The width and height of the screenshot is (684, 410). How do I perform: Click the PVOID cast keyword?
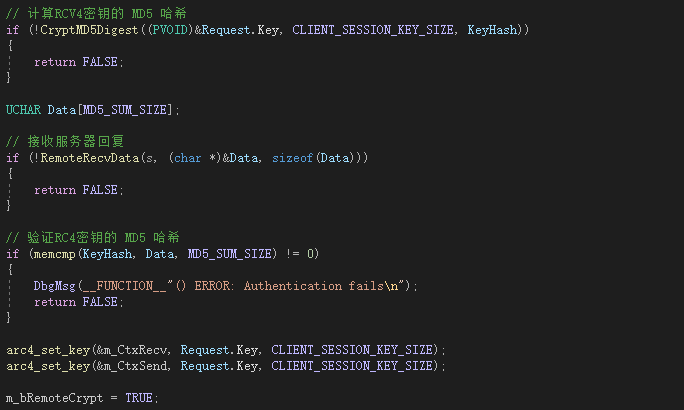[x=171, y=30]
